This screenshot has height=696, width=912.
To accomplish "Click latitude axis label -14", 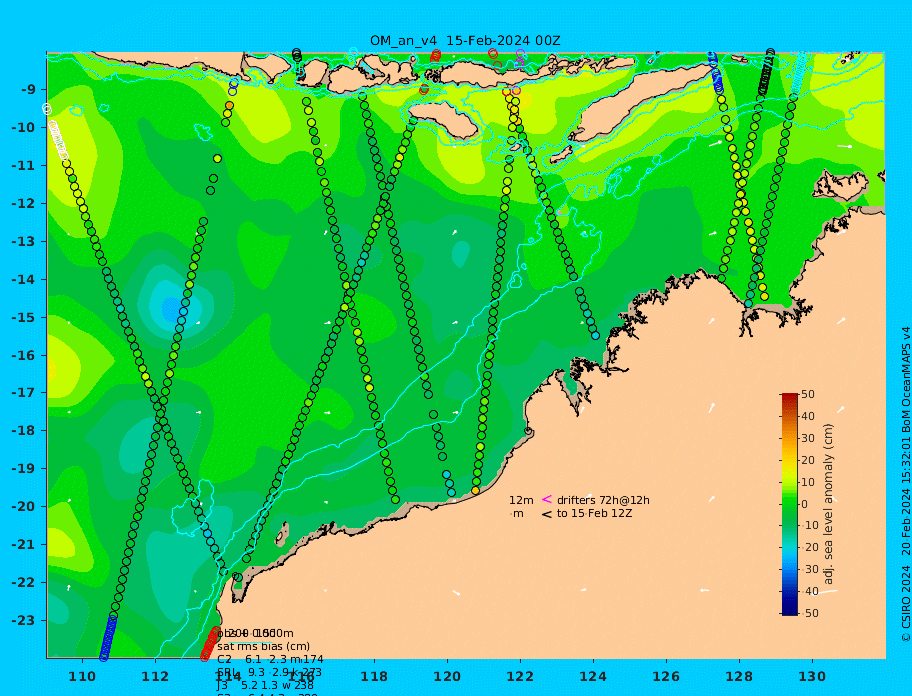I will pyautogui.click(x=23, y=279).
